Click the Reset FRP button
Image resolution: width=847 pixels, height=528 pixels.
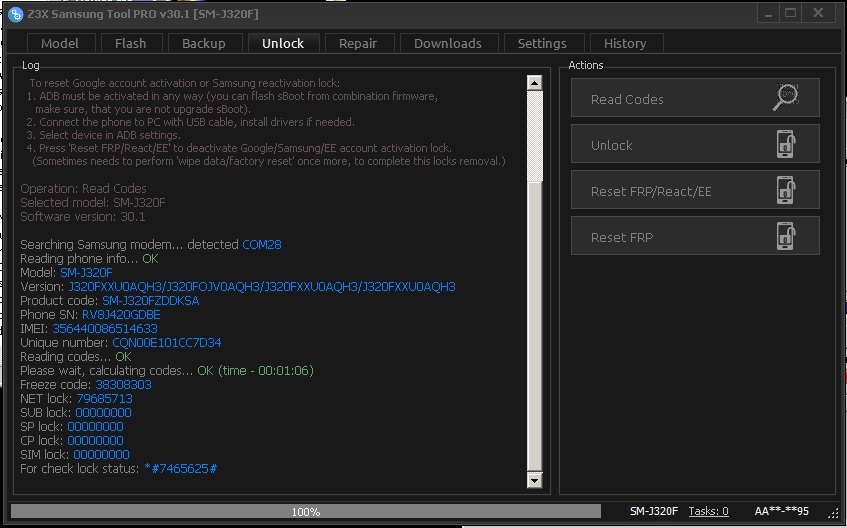coord(695,236)
